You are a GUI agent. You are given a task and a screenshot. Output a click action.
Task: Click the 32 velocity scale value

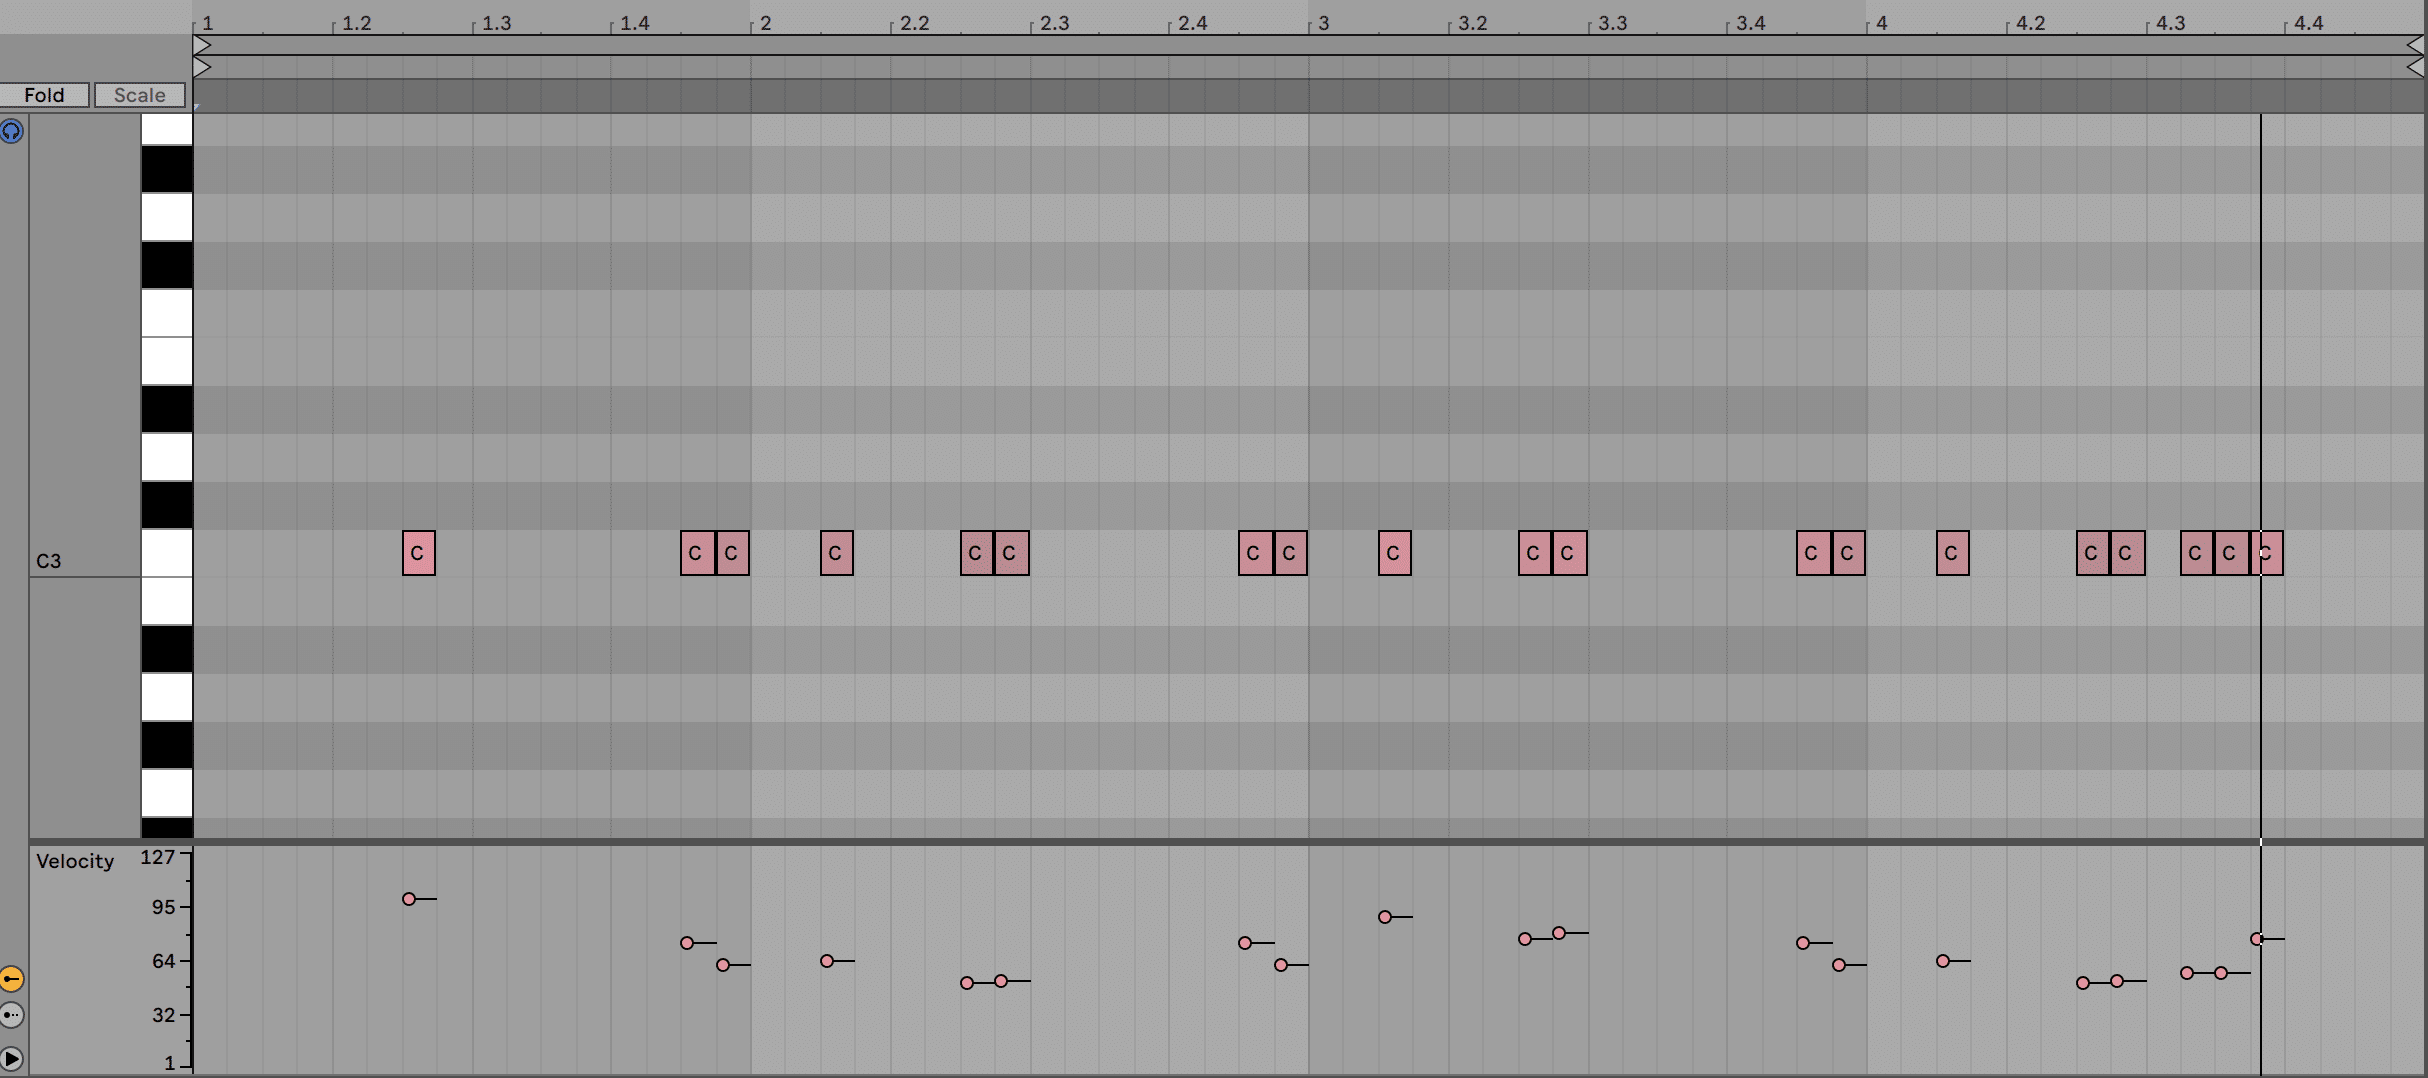pyautogui.click(x=163, y=1015)
